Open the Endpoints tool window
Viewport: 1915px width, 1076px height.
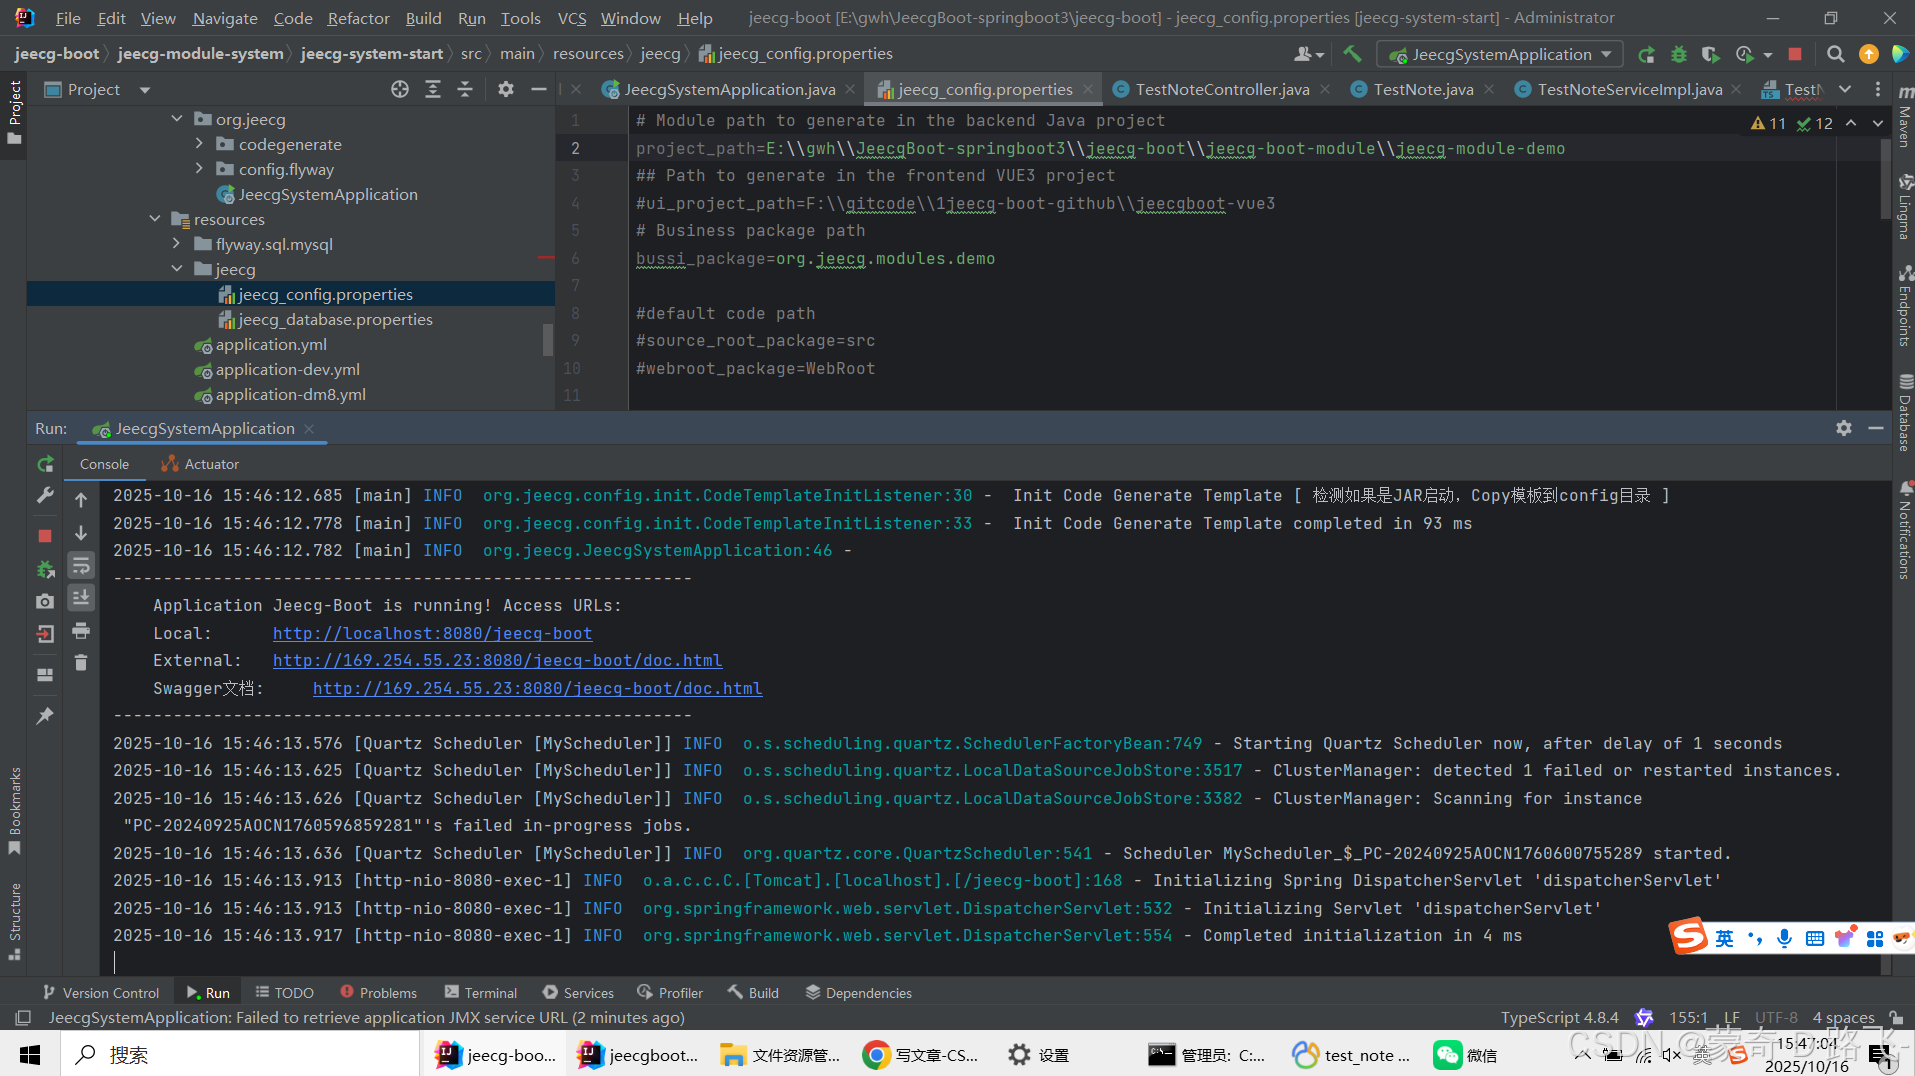tap(1905, 306)
